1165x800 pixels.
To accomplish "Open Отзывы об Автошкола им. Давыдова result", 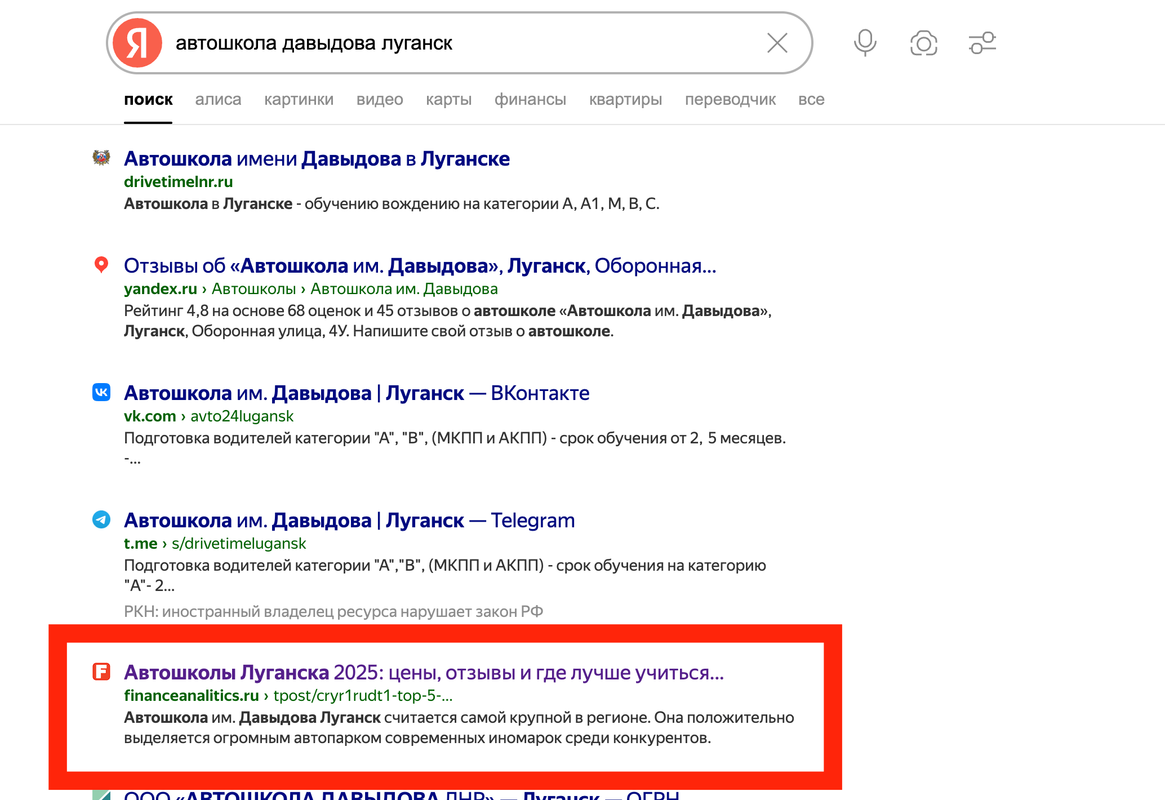I will (x=420, y=265).
